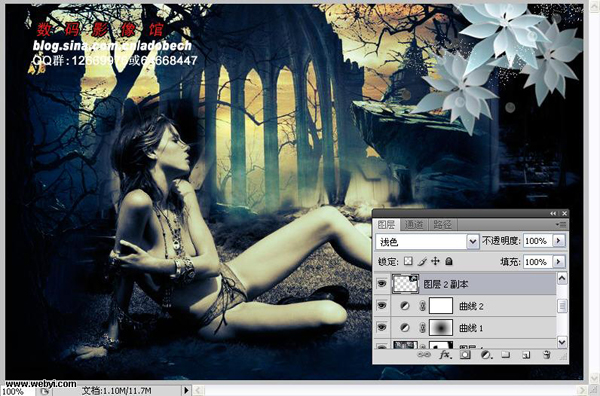Click the horizontal scrollbar left arrow
Image resolution: width=600 pixels, height=396 pixels.
pyautogui.click(x=197, y=391)
